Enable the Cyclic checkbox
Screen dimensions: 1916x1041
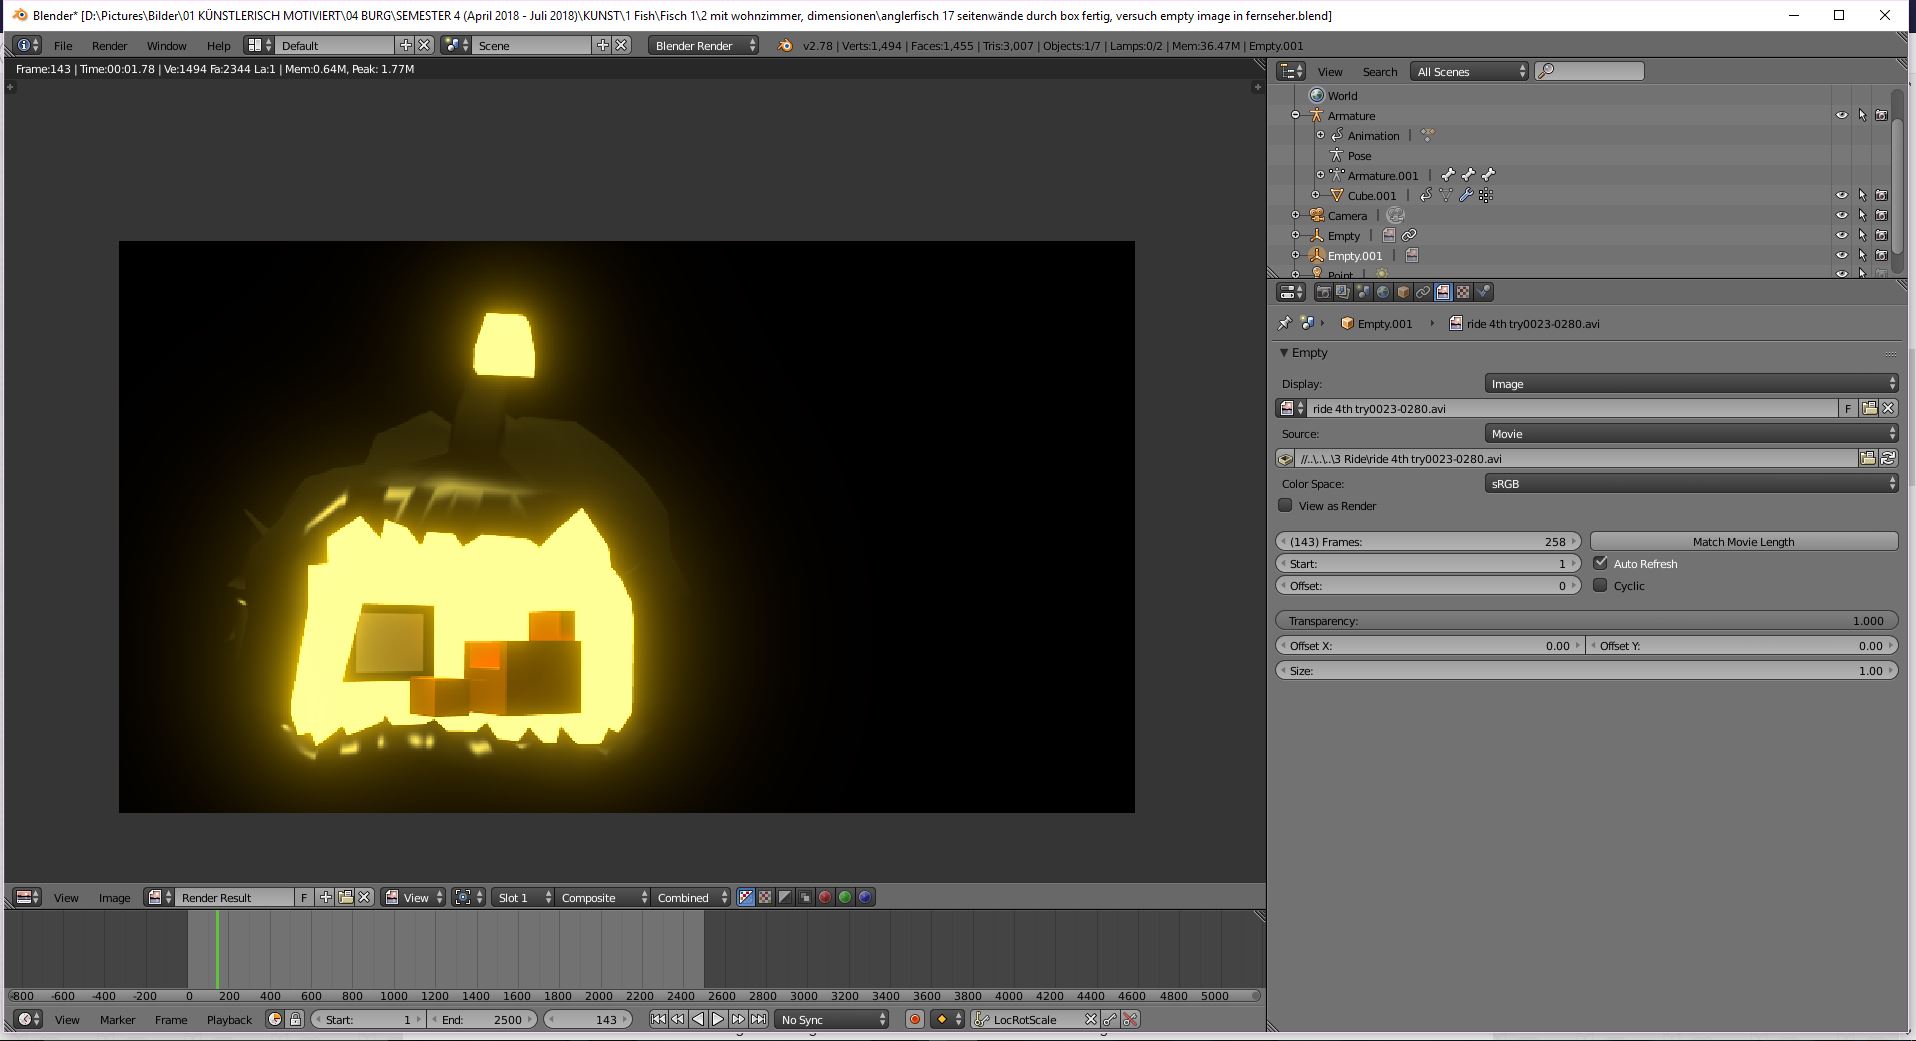click(1600, 585)
